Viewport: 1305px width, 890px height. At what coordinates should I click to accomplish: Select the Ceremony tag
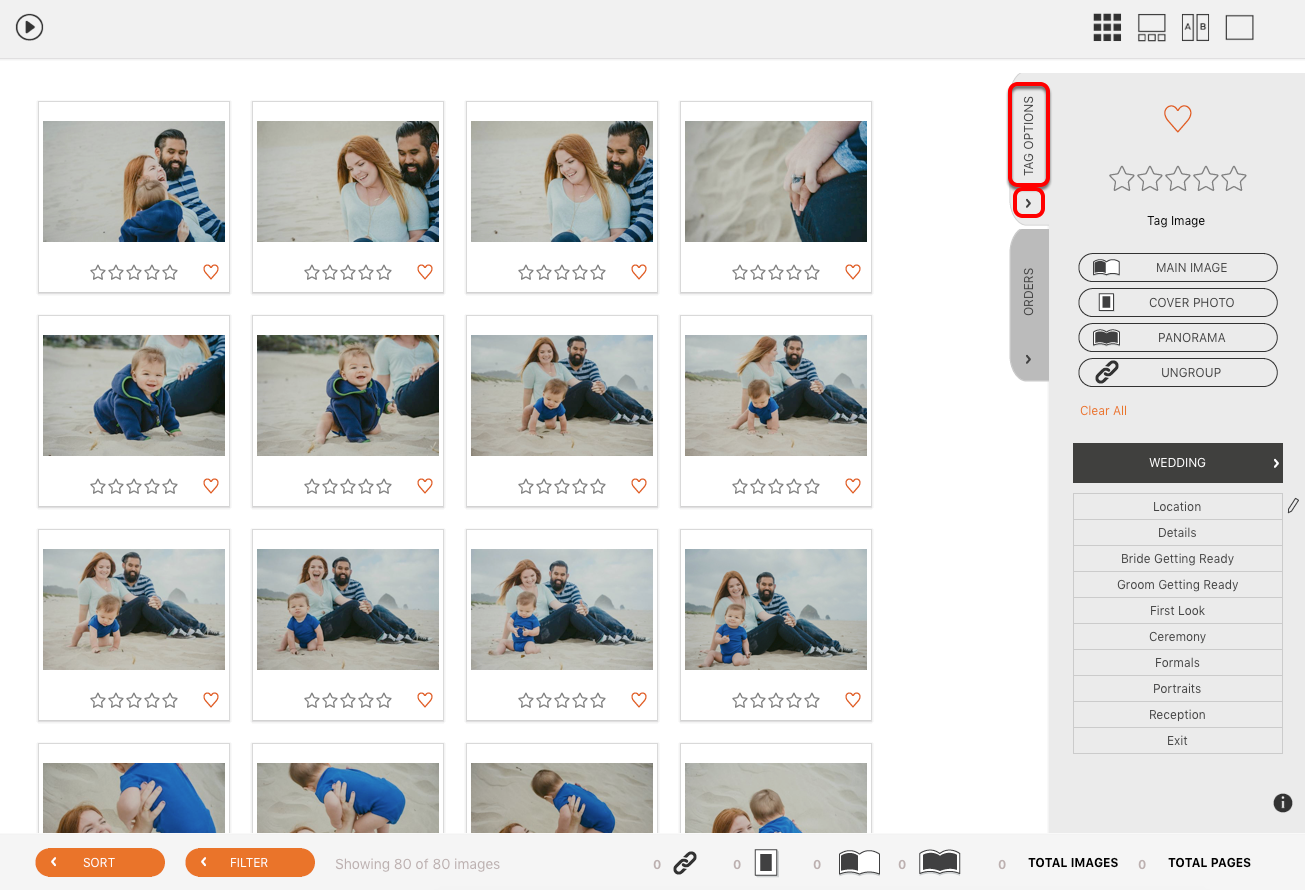(x=1177, y=637)
